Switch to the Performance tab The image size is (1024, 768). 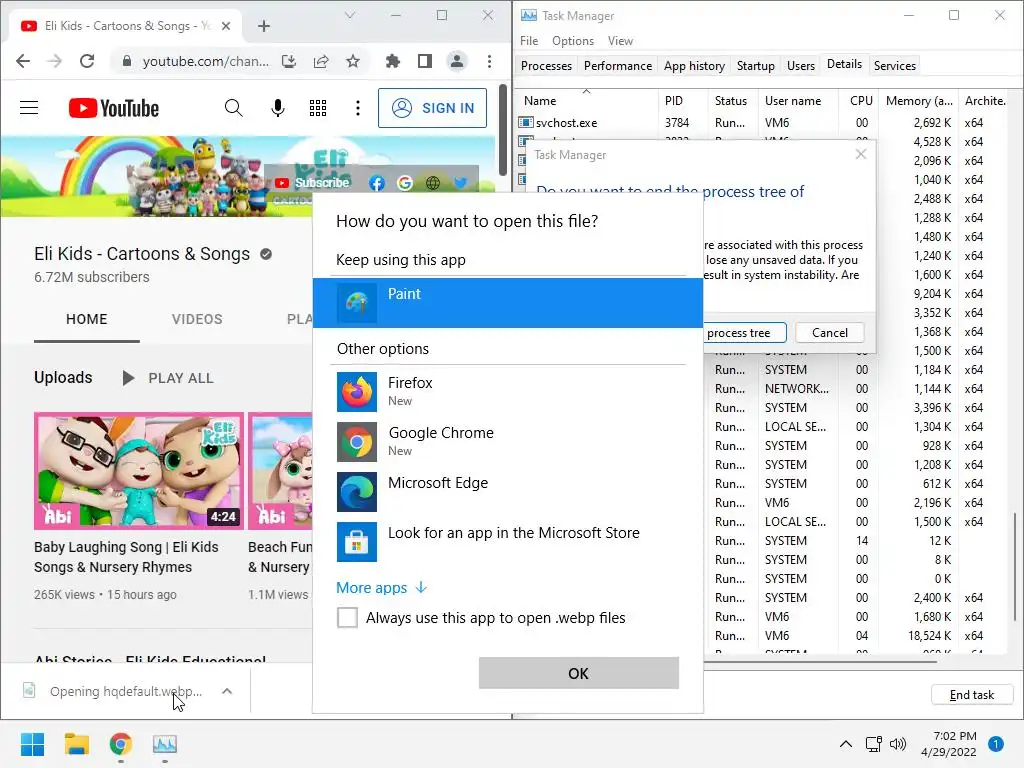[x=618, y=66]
